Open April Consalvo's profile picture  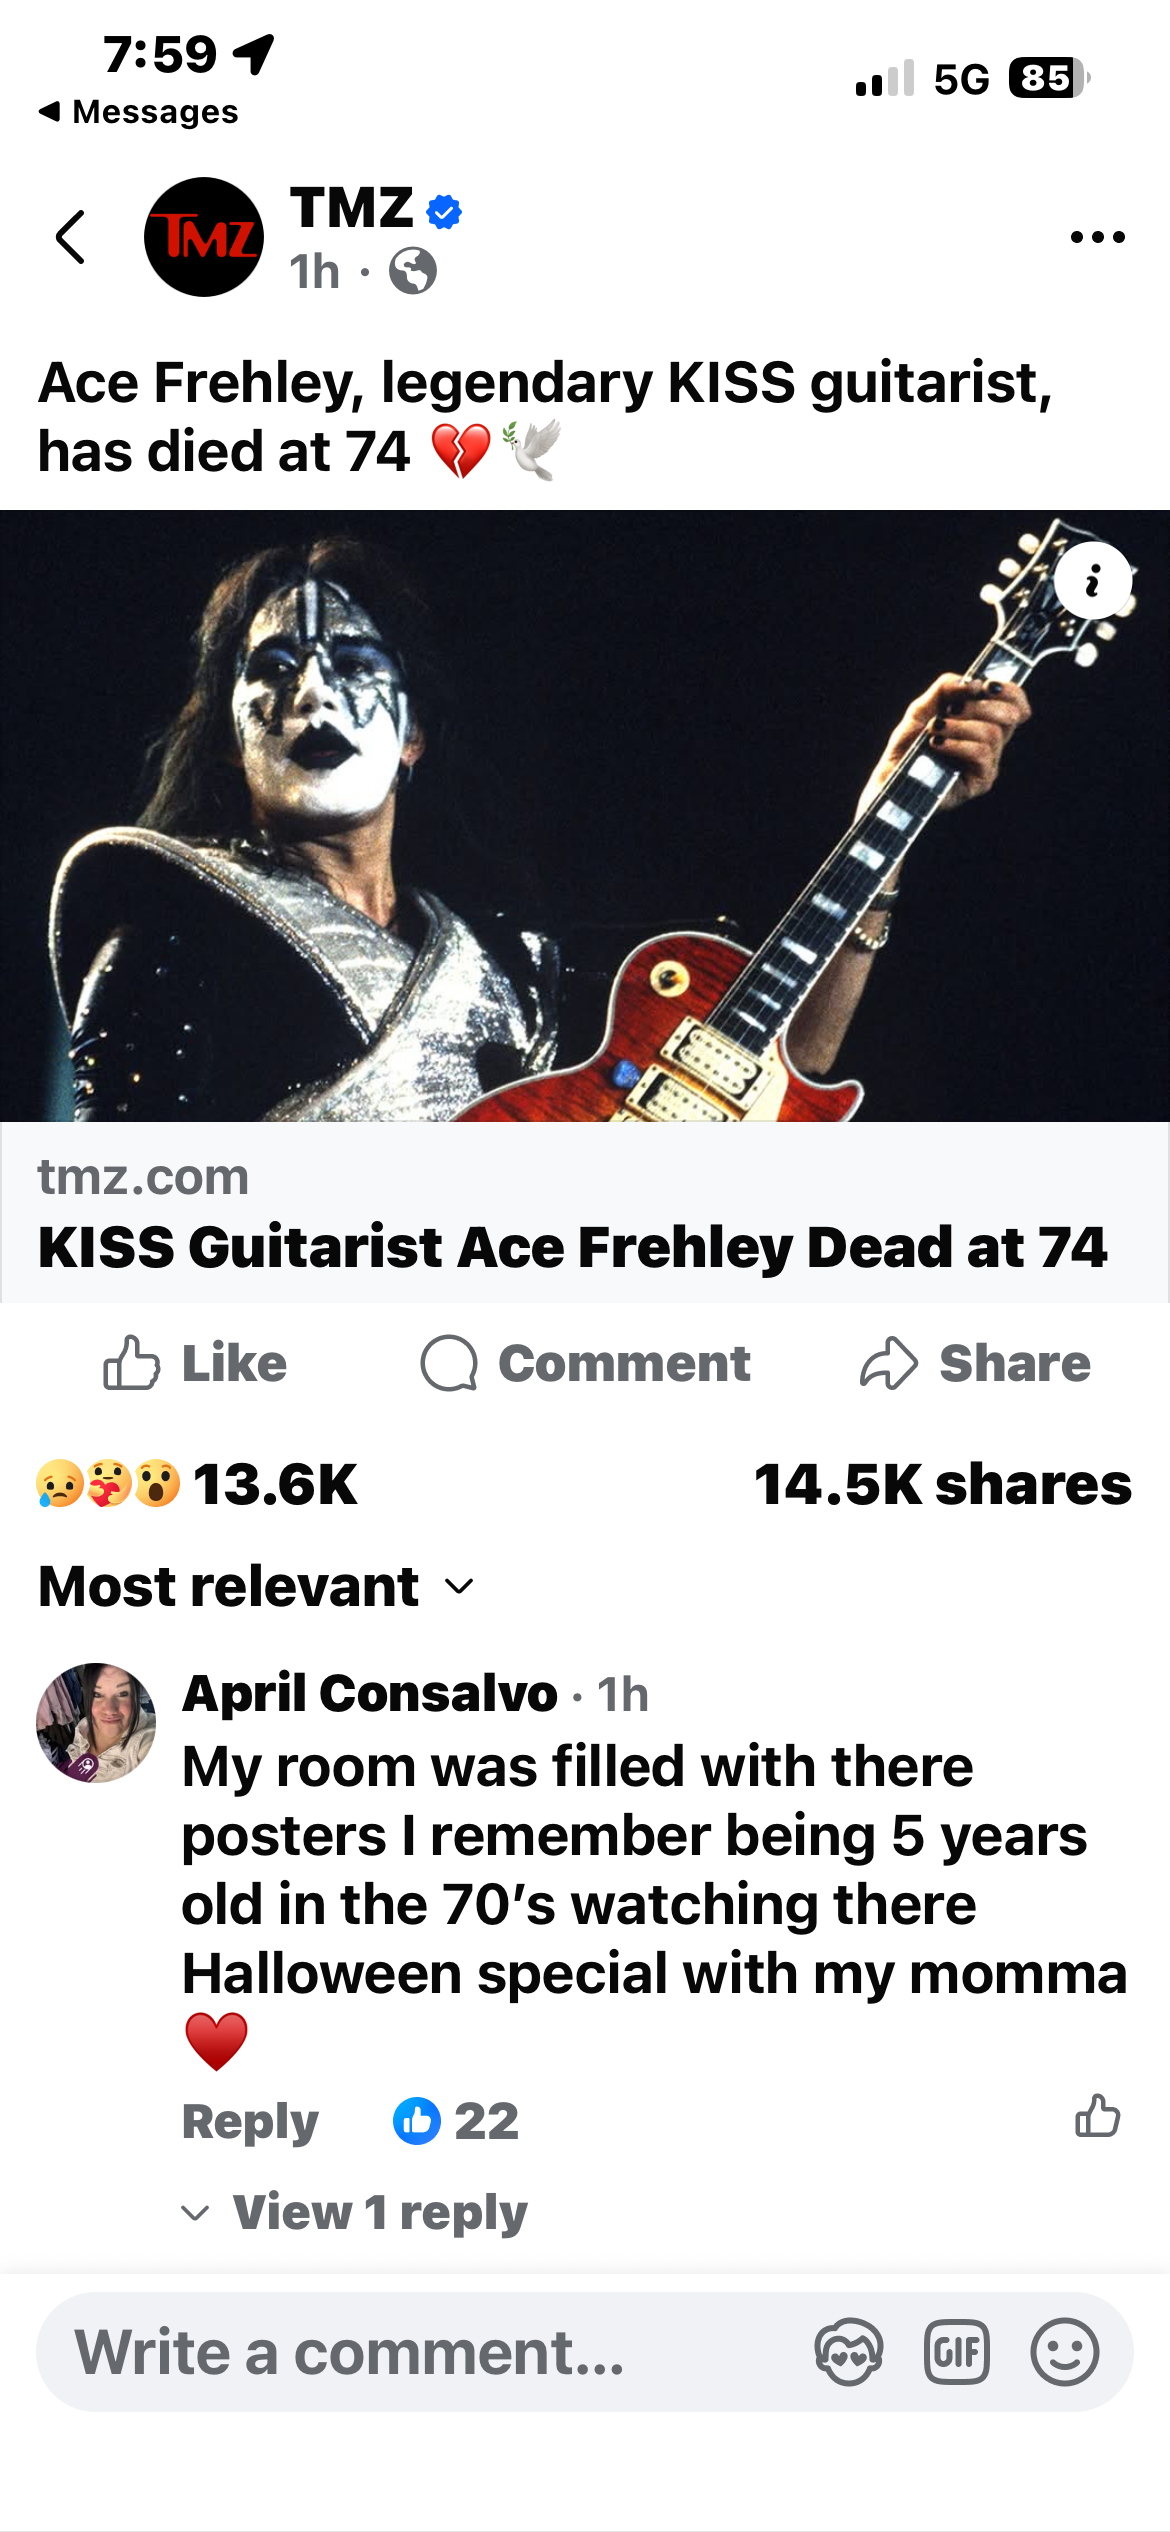(x=96, y=1722)
